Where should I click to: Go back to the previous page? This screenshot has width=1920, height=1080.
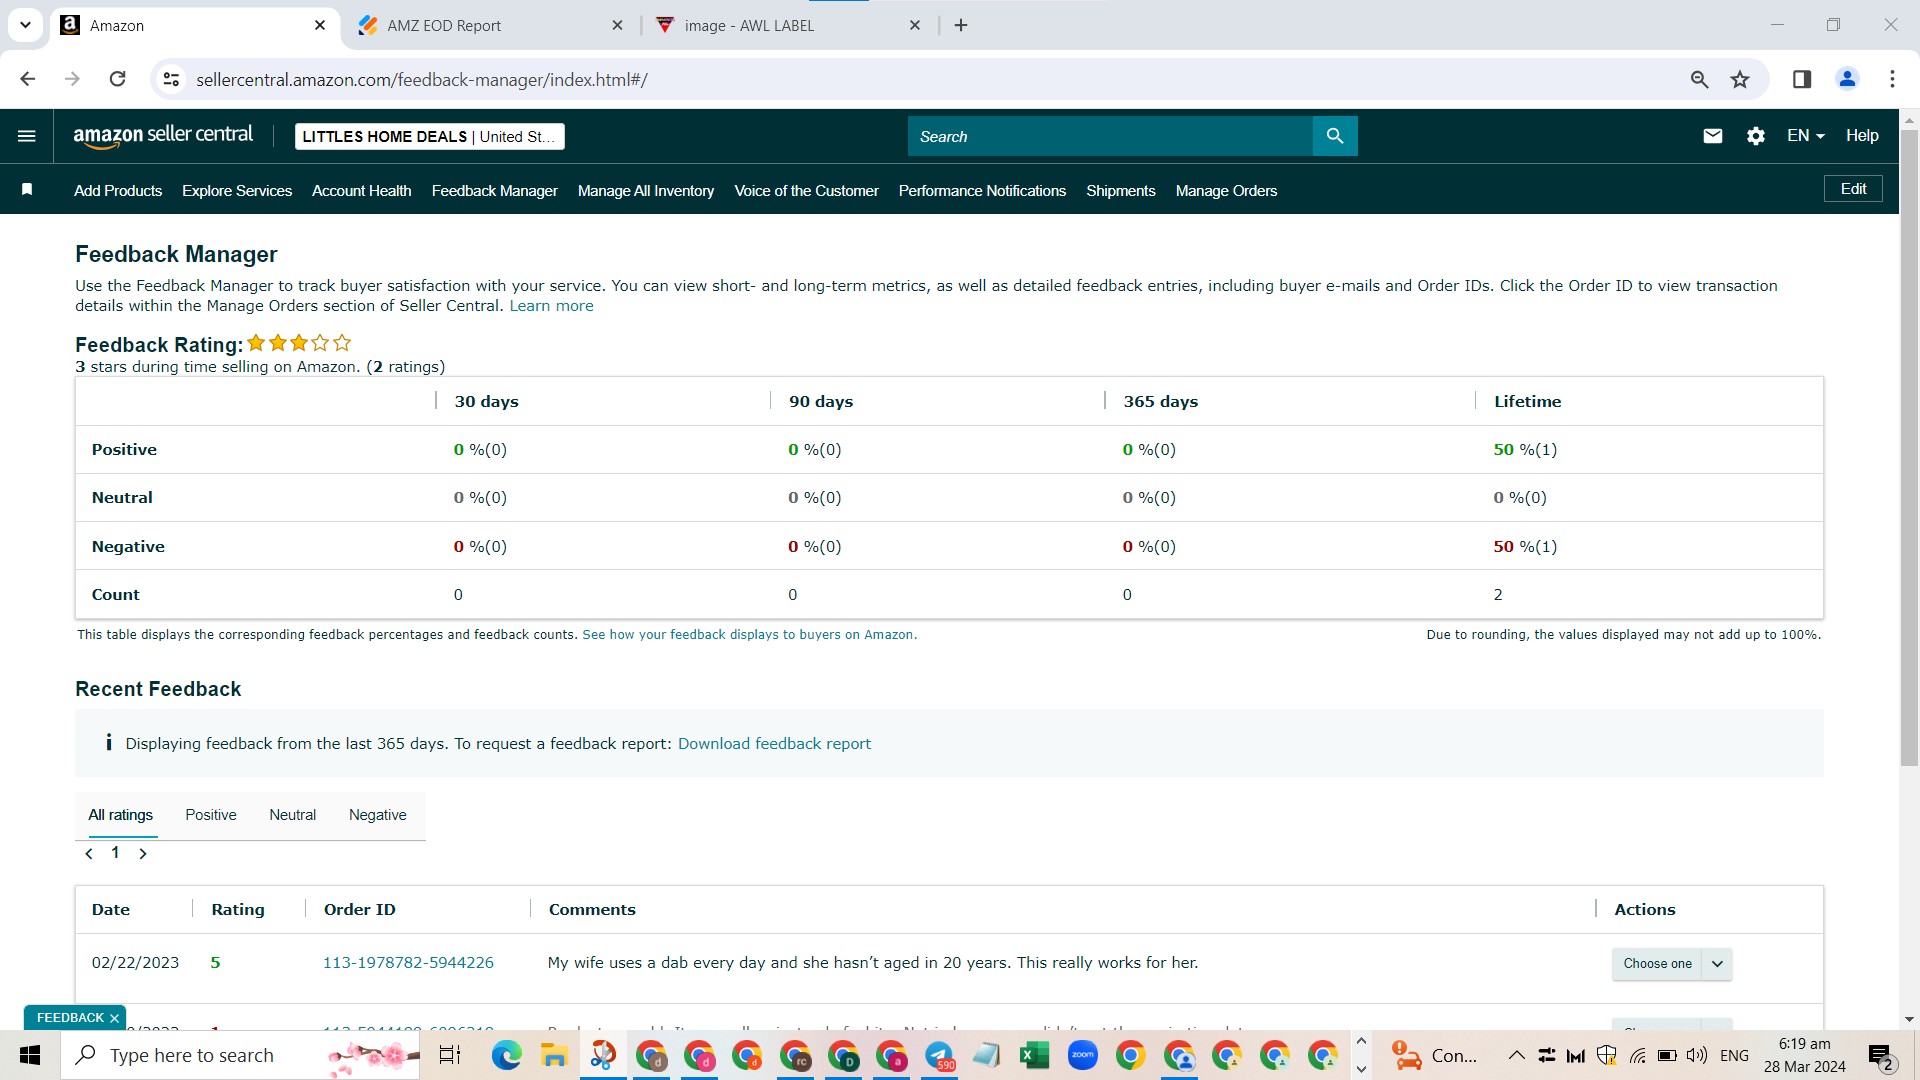pos(28,79)
